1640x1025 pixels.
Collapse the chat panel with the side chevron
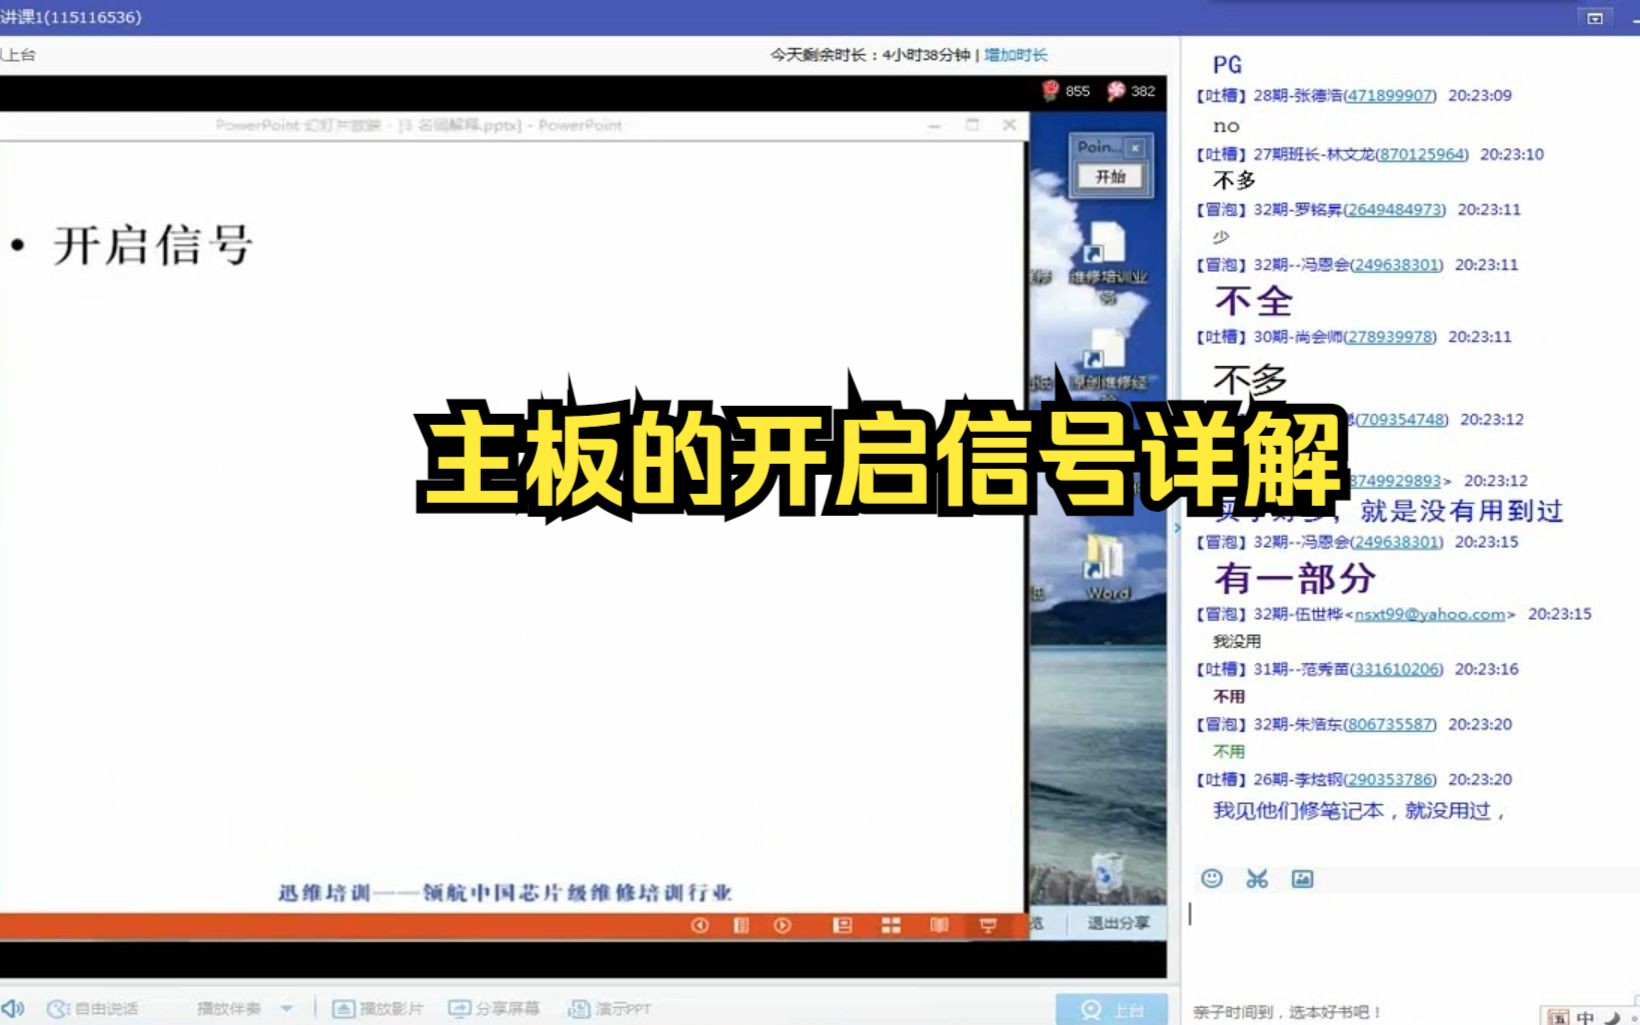[x=1178, y=528]
